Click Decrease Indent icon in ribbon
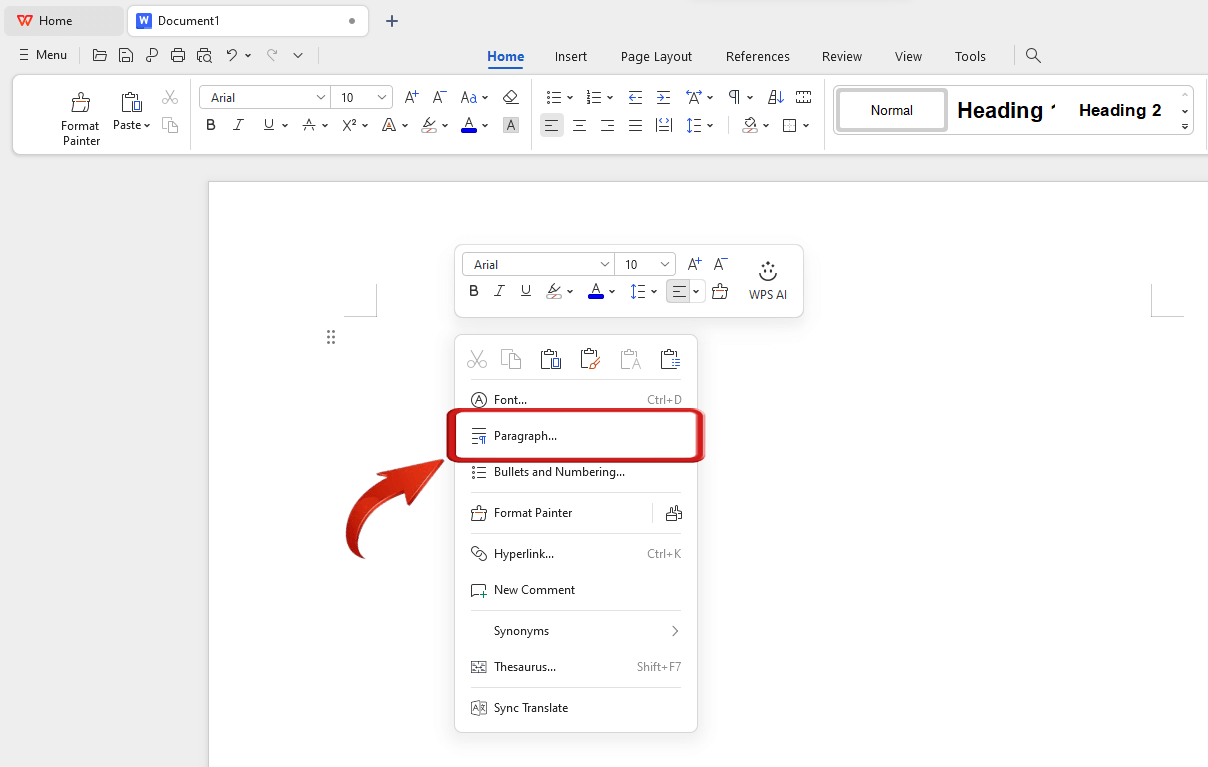Screen dimensions: 1208x767 635,97
